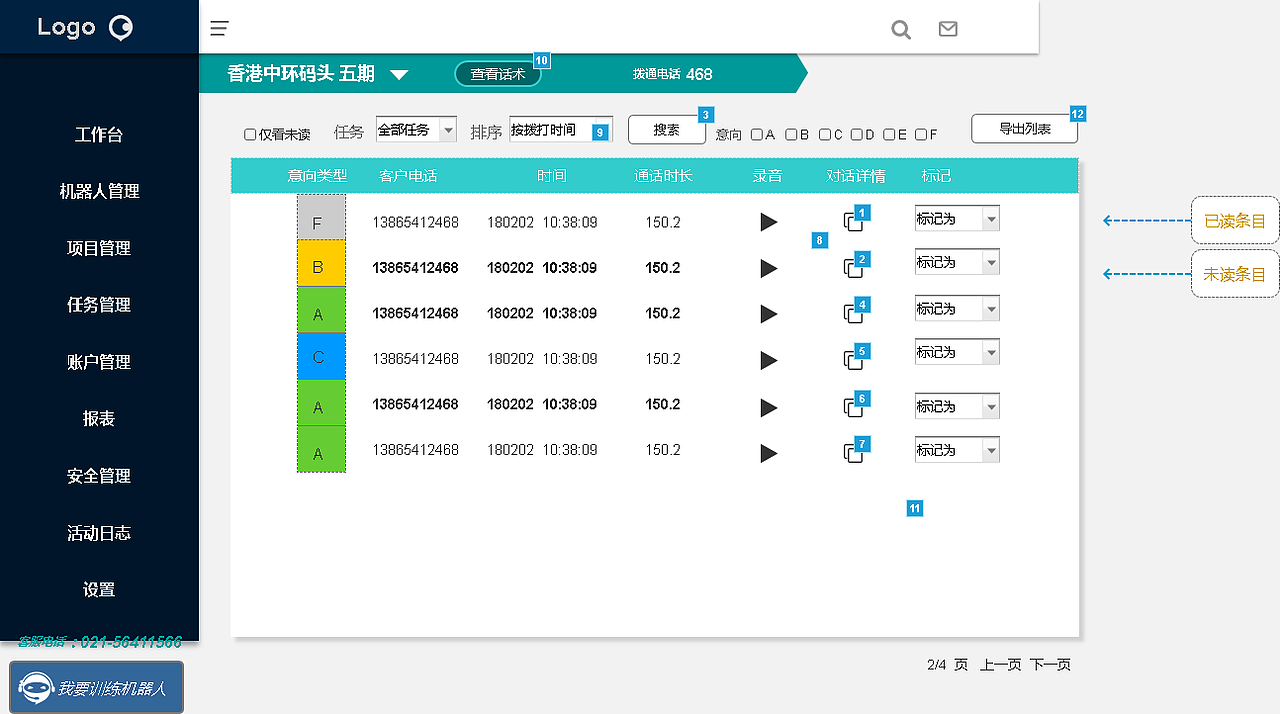This screenshot has width=1280, height=714.
Task: Click customer service phone 021-56411566
Action: [x=100, y=642]
